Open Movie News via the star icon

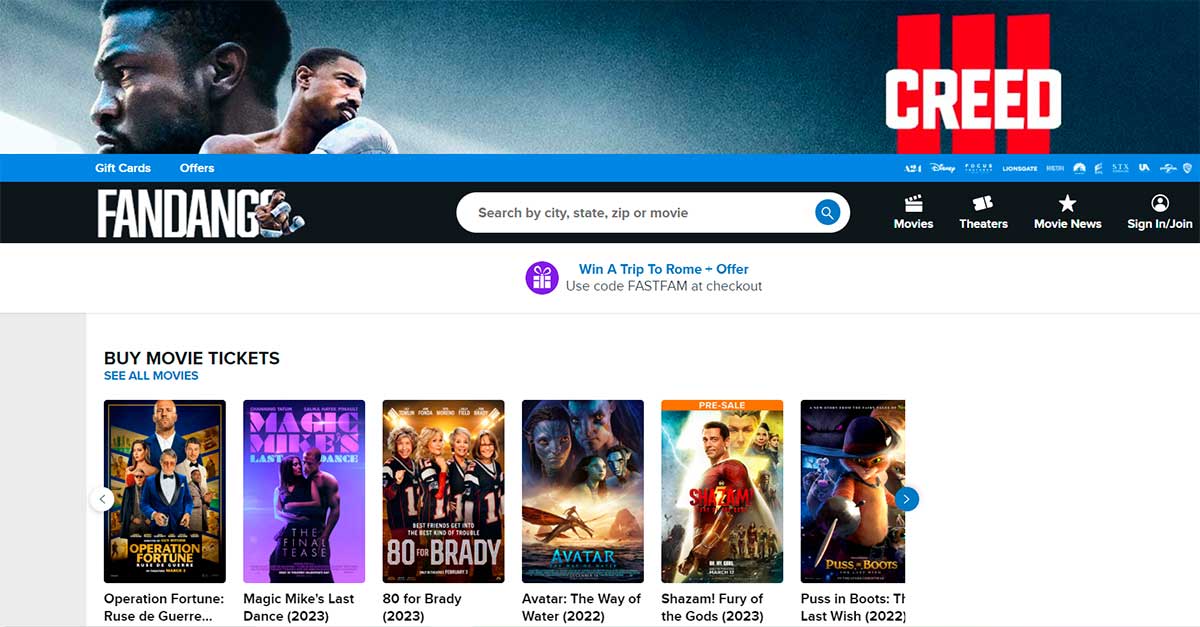tap(1067, 204)
